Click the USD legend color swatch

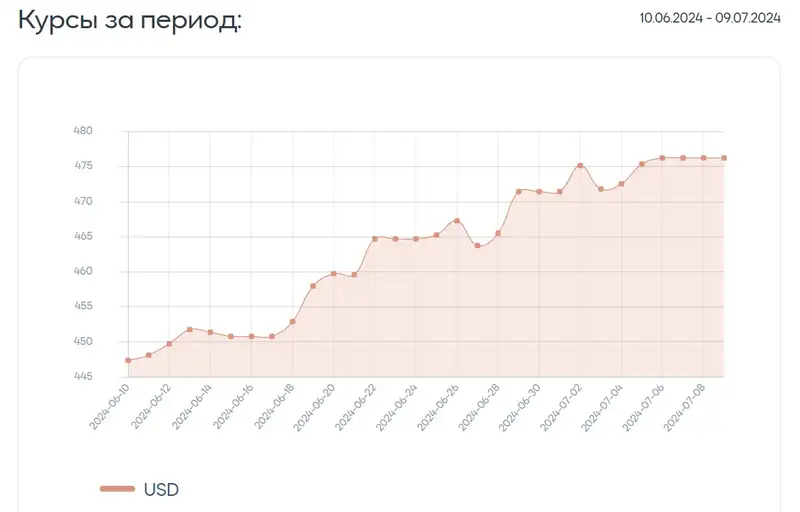[117, 489]
